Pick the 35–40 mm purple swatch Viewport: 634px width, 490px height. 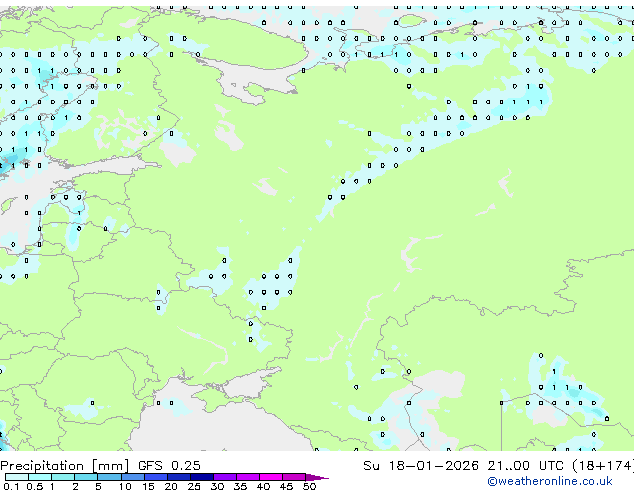tap(247, 477)
